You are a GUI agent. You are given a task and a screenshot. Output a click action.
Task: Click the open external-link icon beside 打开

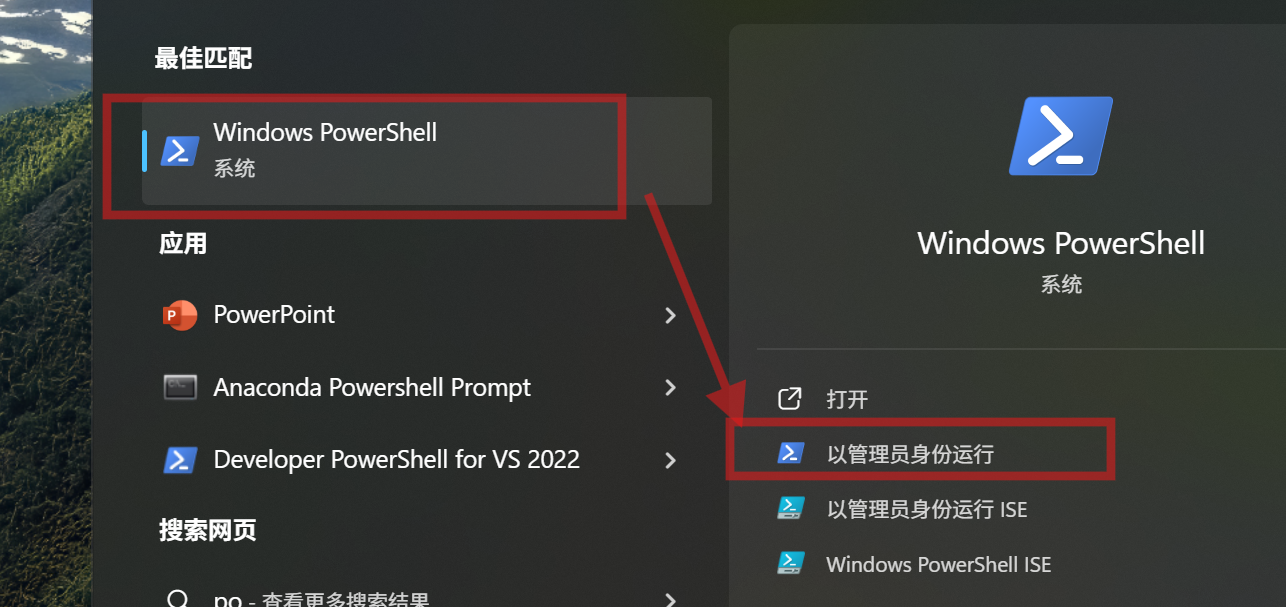(790, 399)
